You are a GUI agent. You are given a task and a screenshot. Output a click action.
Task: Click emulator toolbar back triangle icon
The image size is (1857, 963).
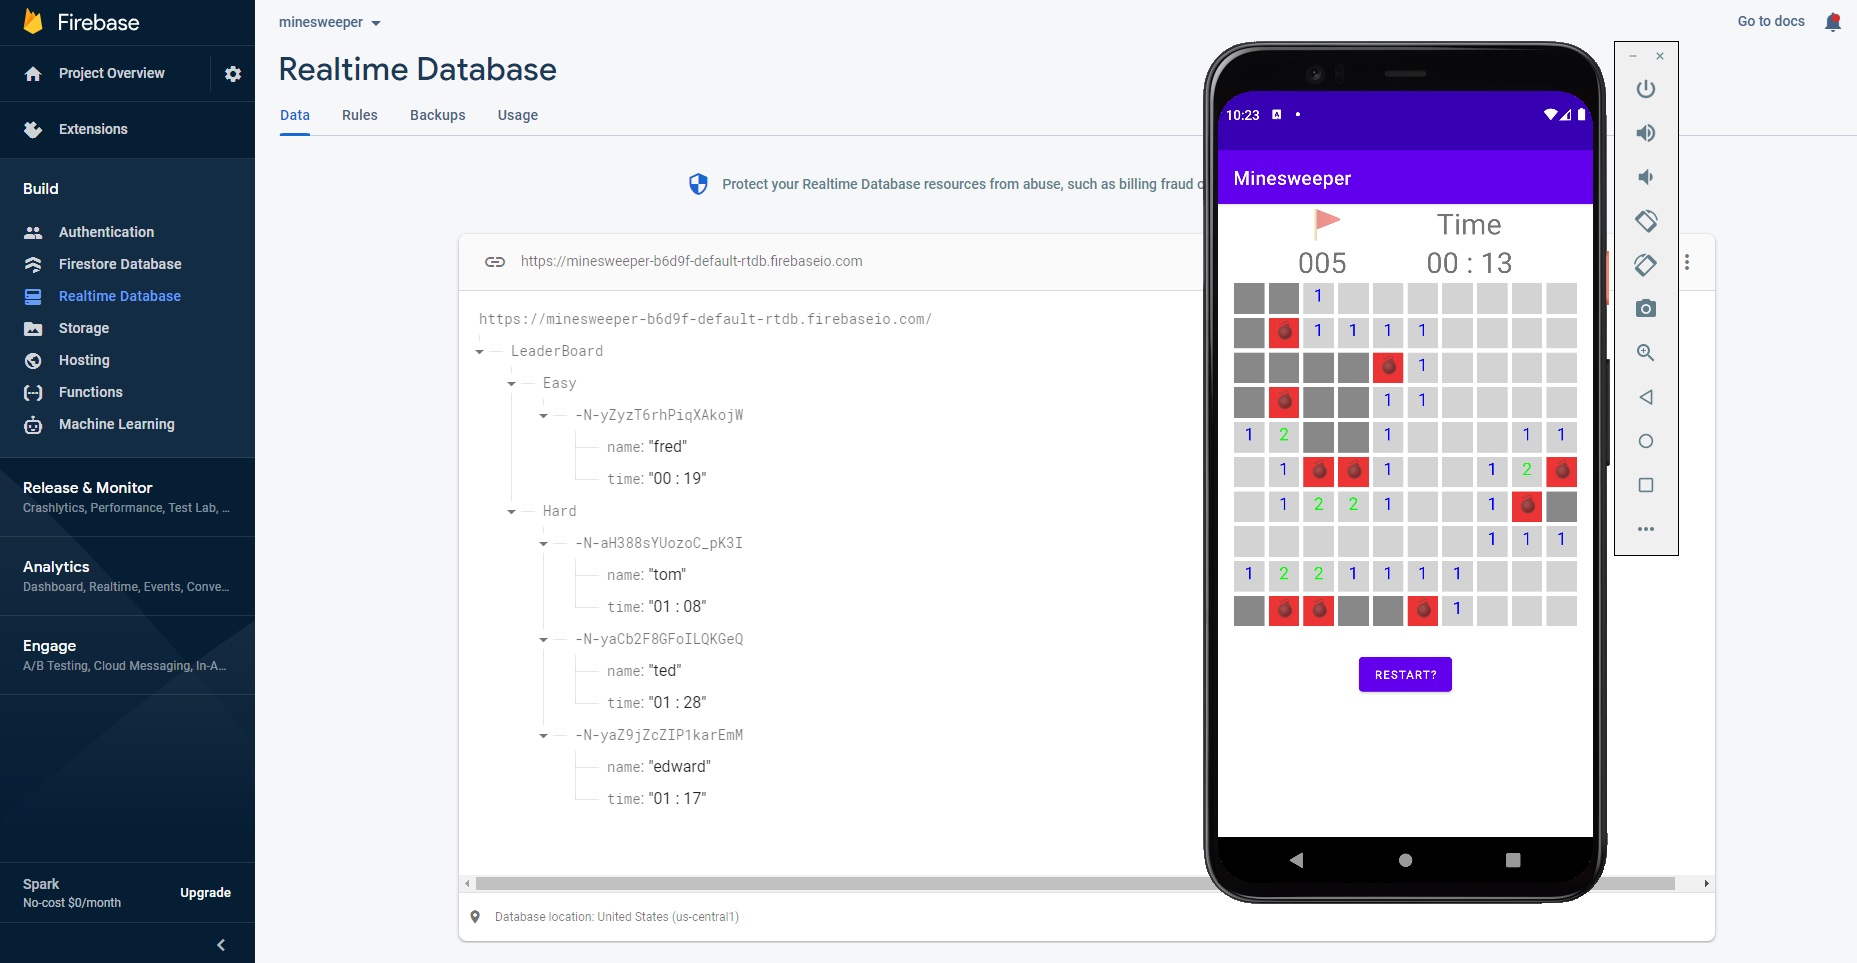1646,397
